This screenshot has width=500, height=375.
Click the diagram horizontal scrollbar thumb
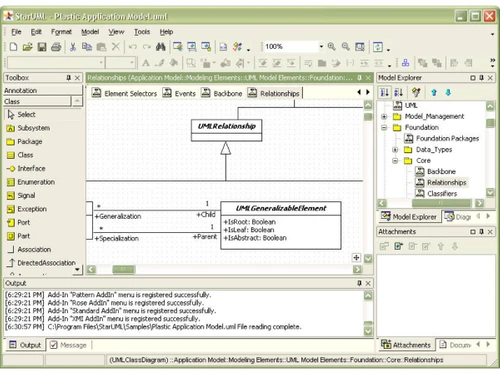pyautogui.click(x=124, y=269)
